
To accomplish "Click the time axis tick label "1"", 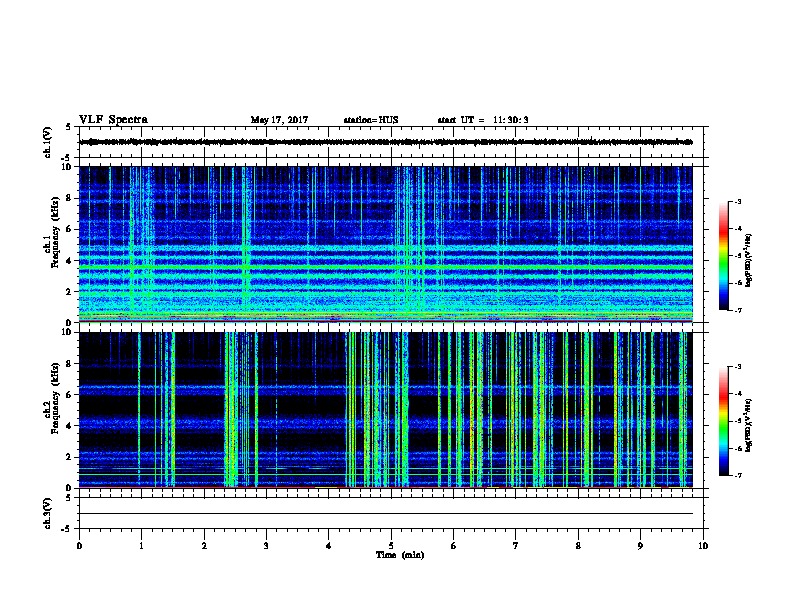I will coord(141,546).
